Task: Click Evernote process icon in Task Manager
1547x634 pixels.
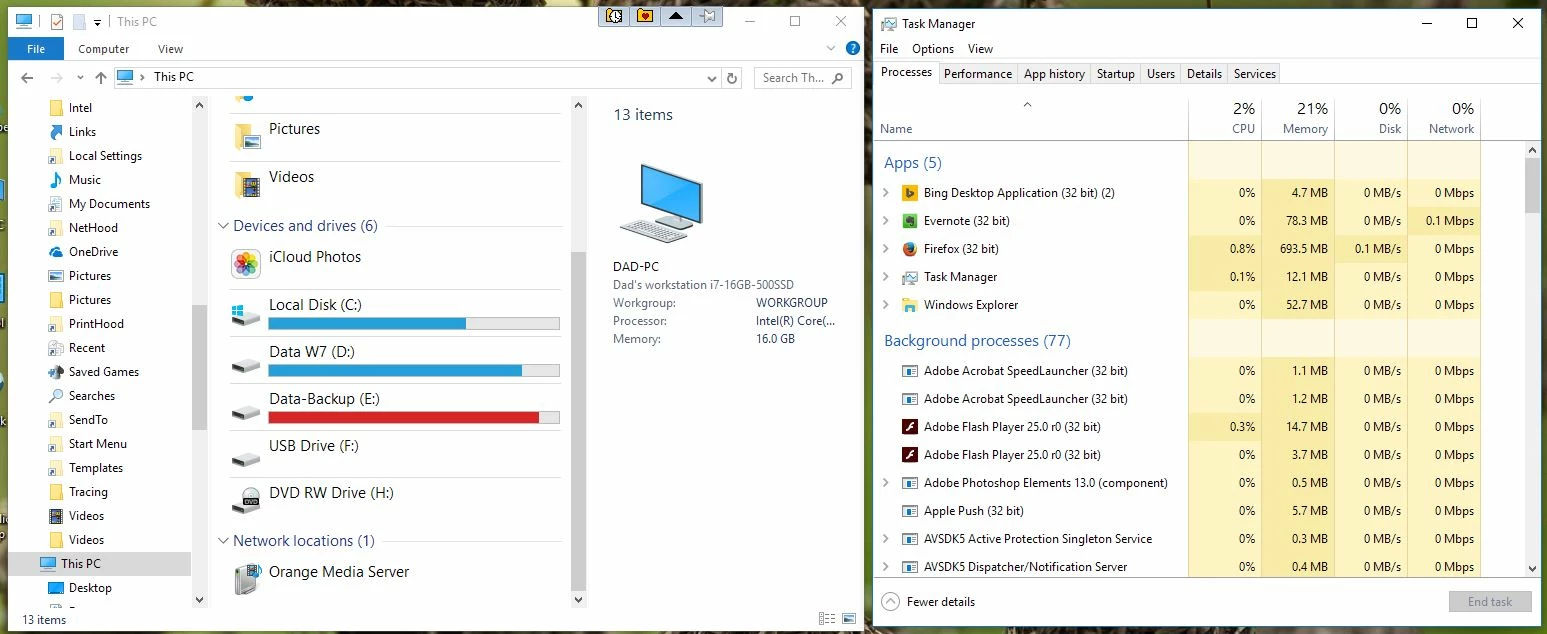Action: [x=910, y=221]
